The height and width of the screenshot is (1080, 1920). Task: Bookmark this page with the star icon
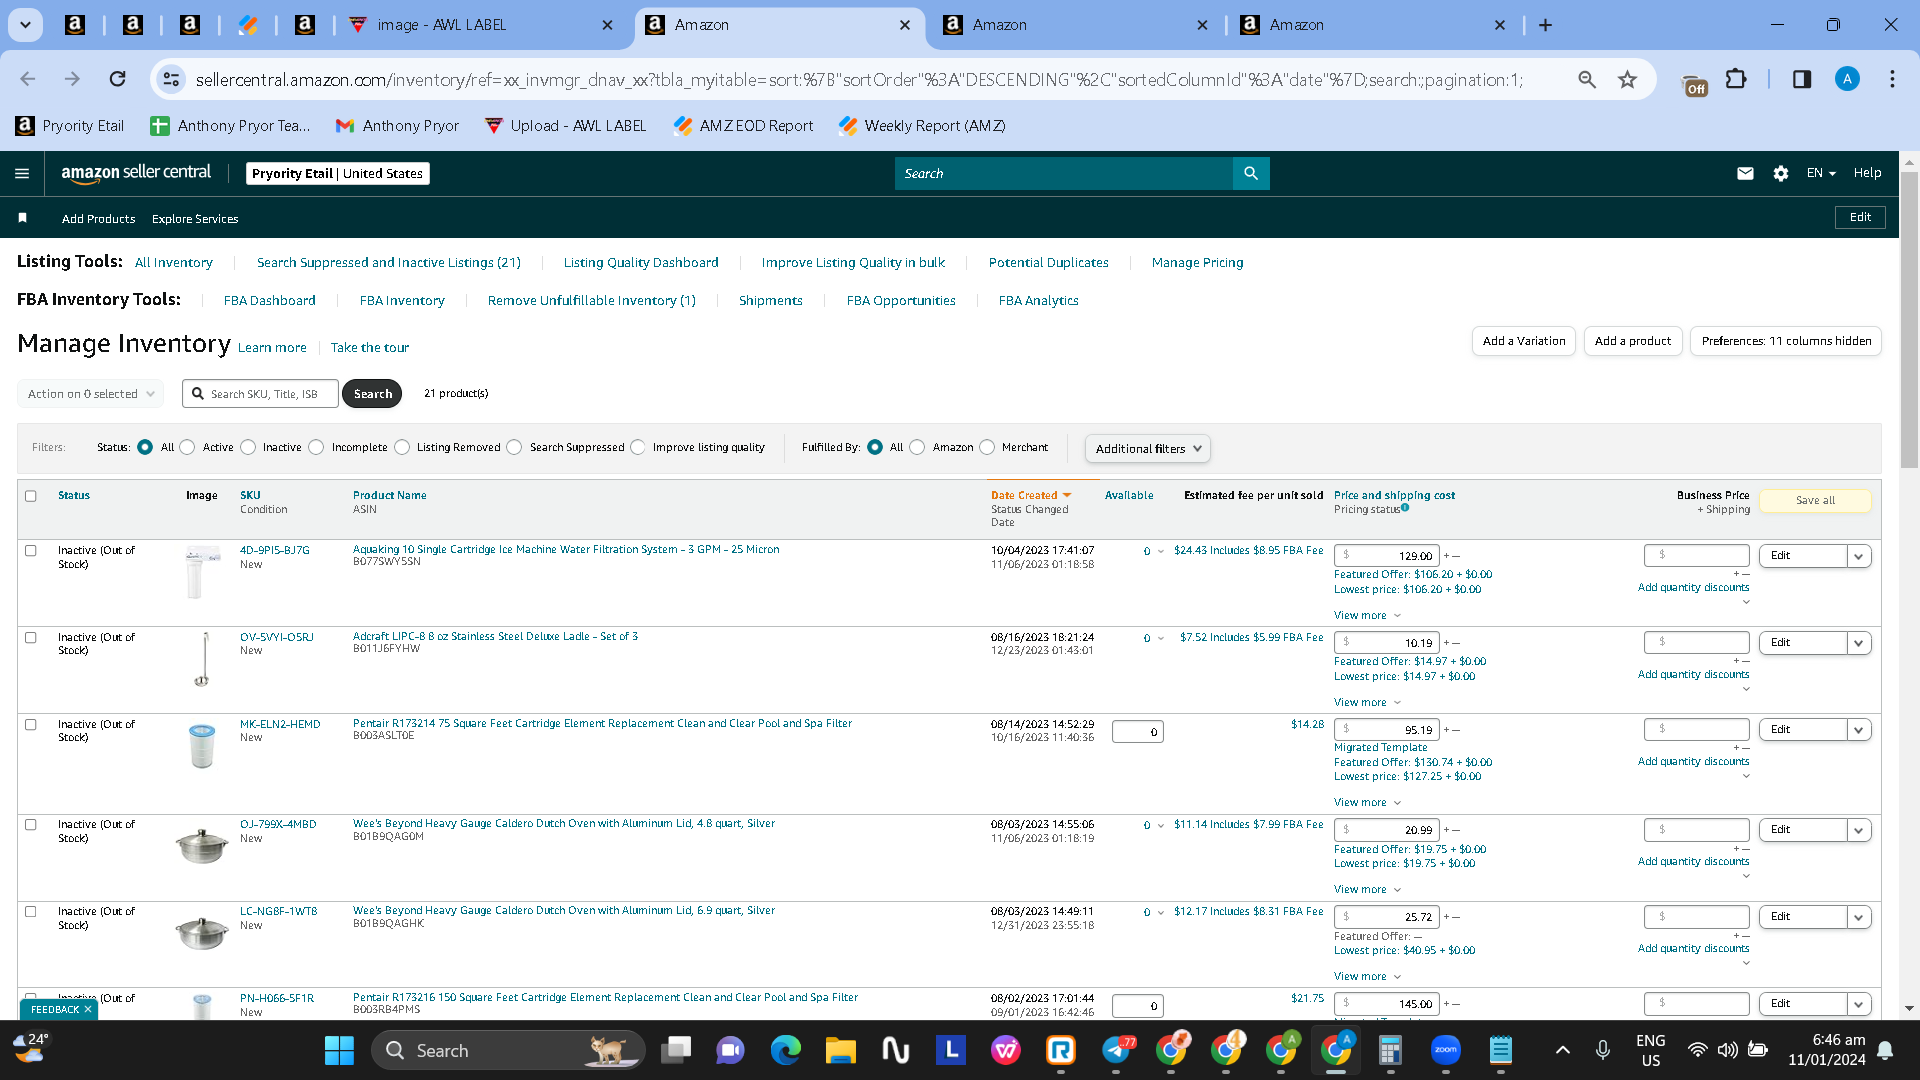(x=1628, y=79)
